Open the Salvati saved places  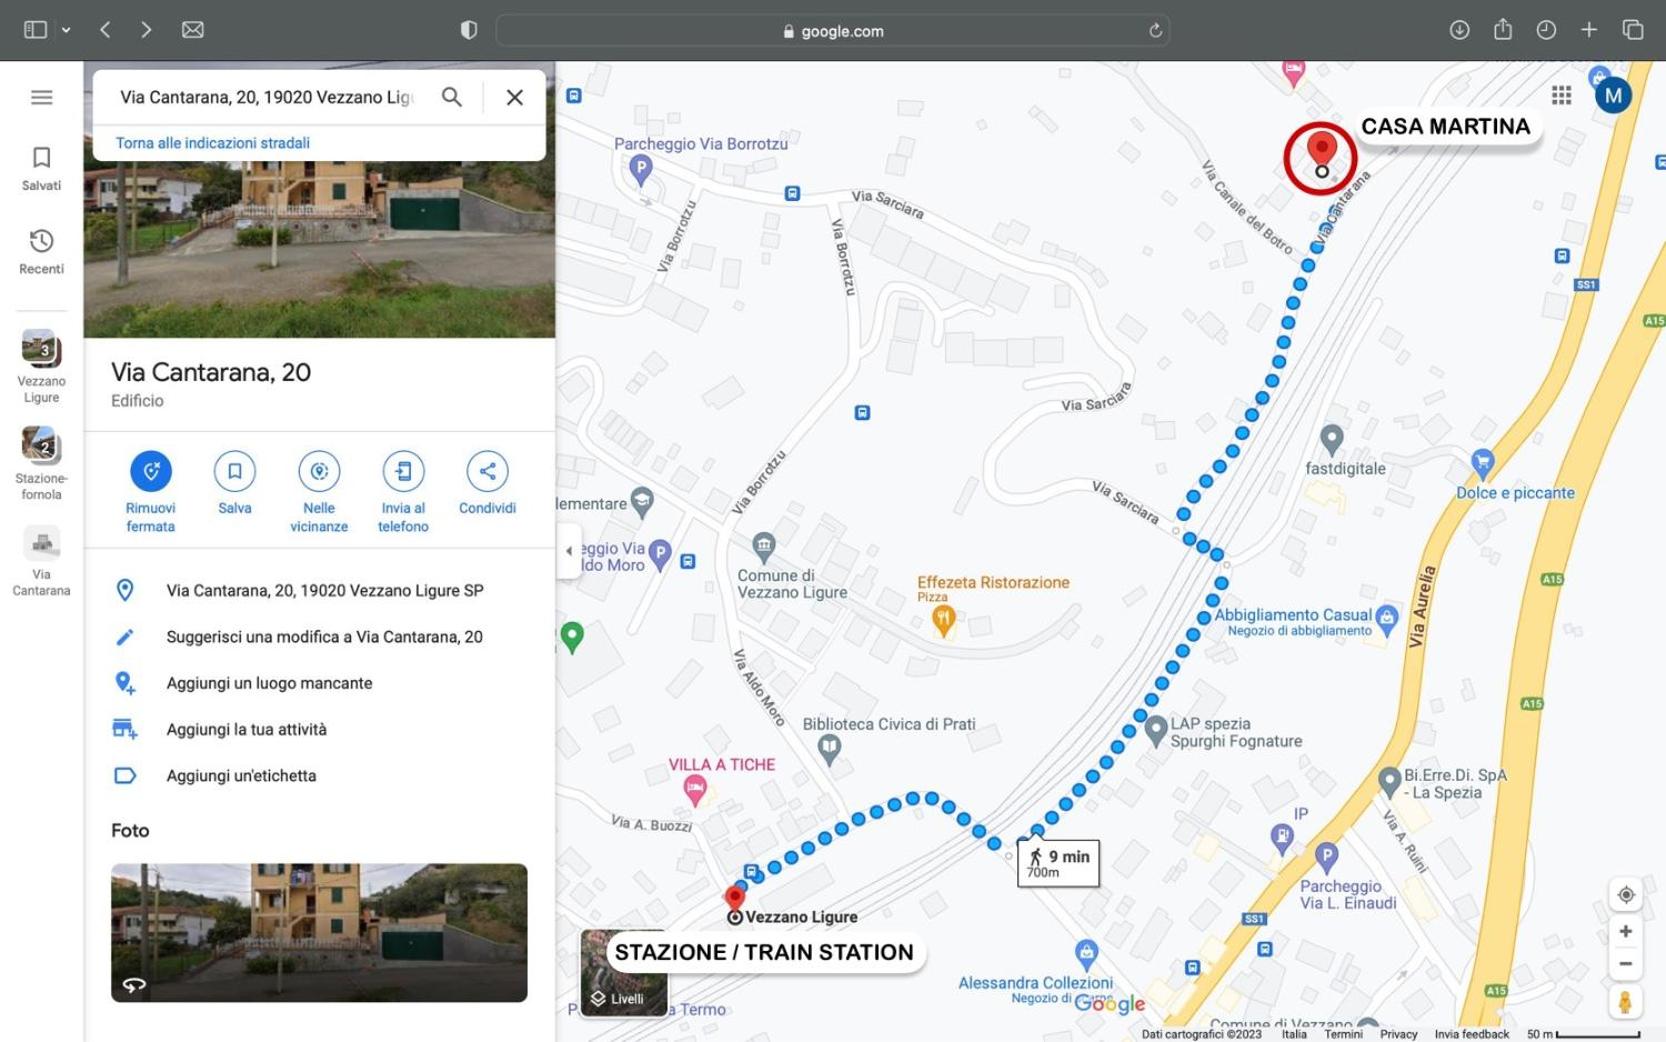point(41,168)
